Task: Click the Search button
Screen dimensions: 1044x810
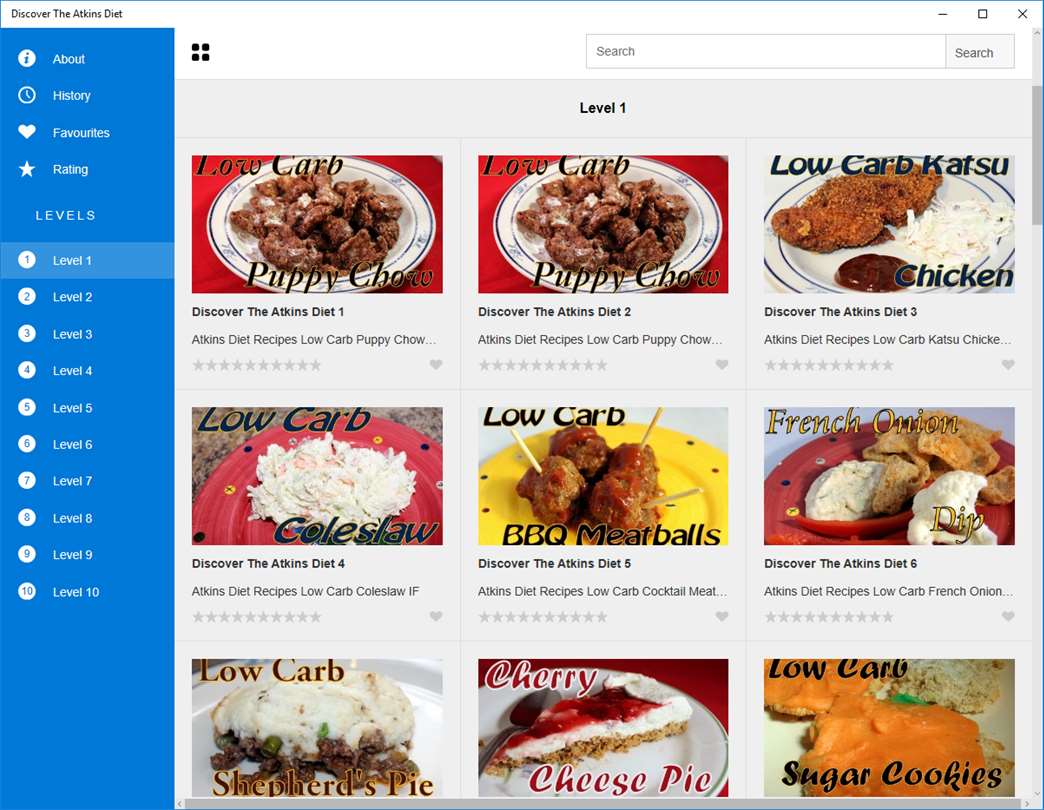Action: point(979,52)
